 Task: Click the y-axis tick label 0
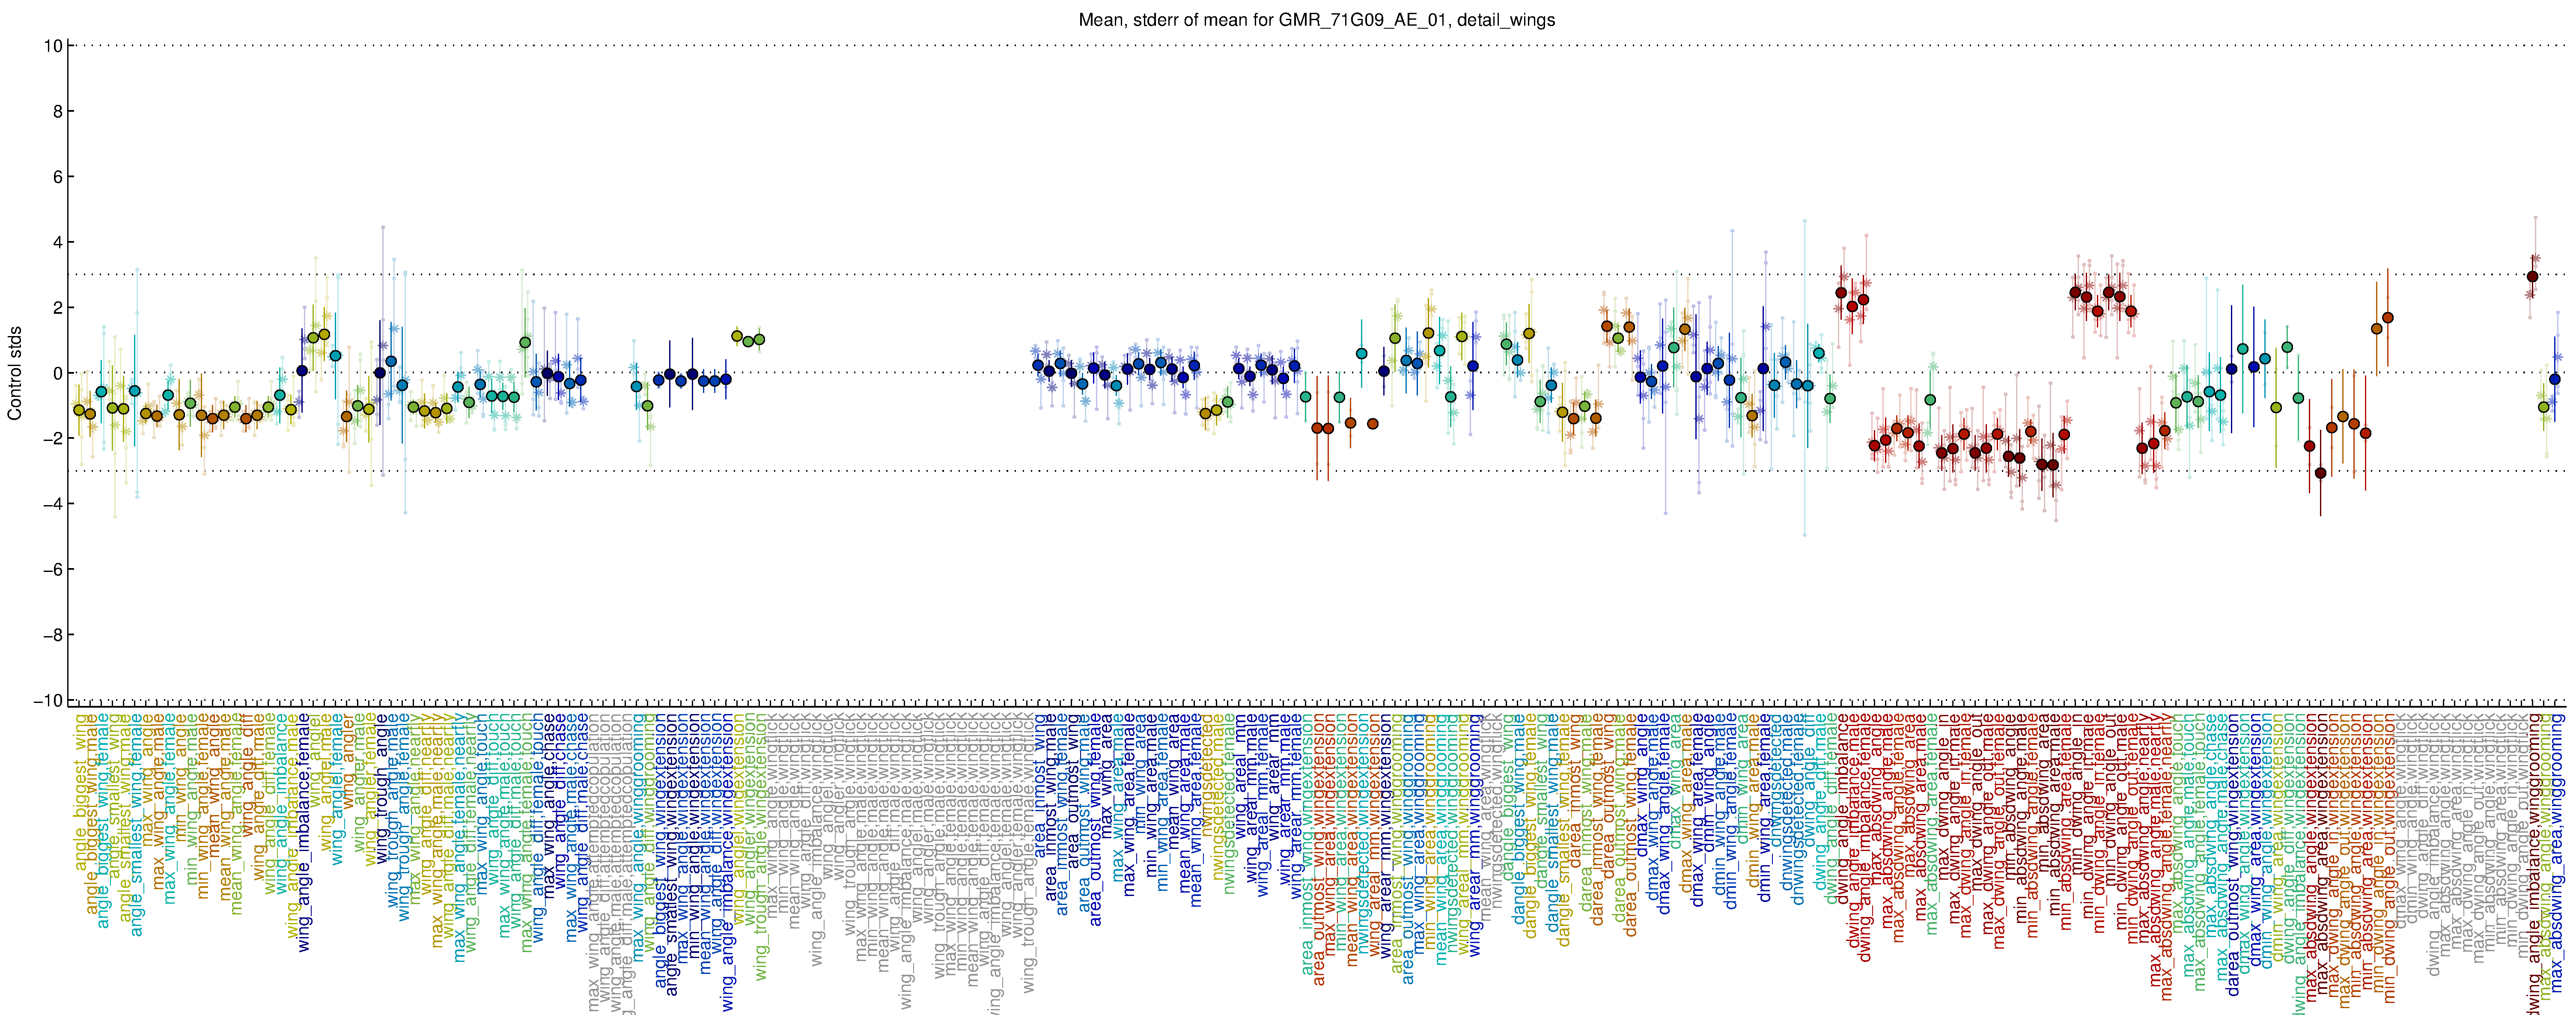(58, 373)
